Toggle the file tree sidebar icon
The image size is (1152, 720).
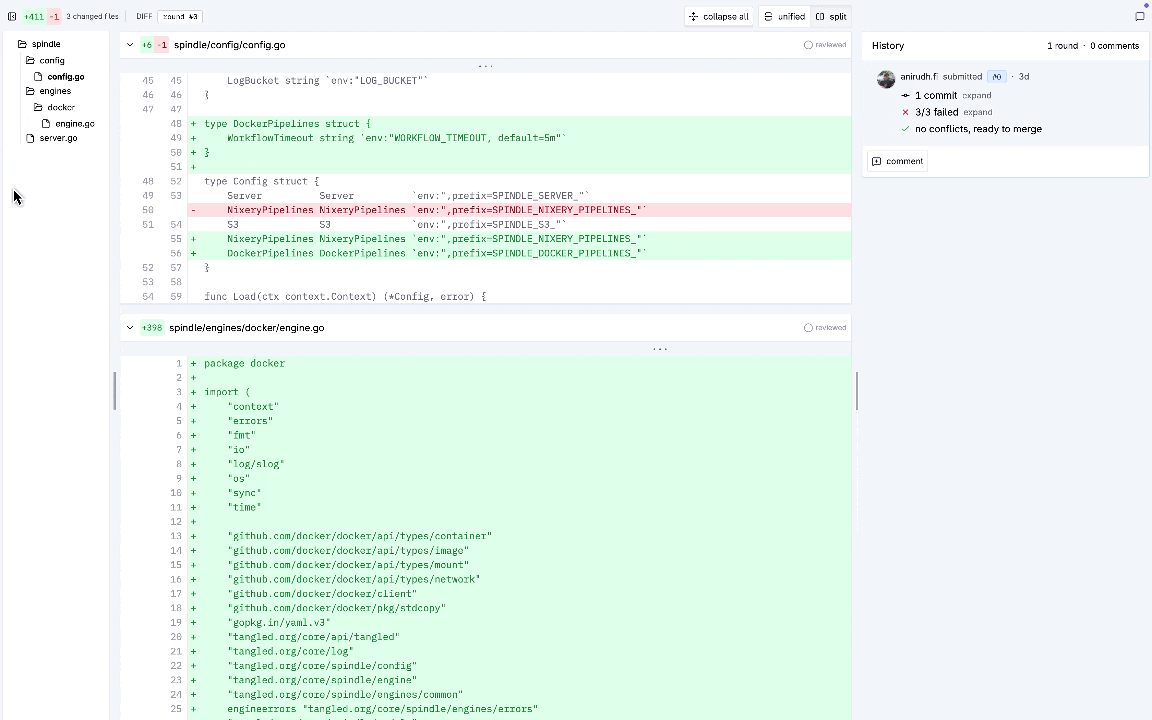[12, 16]
